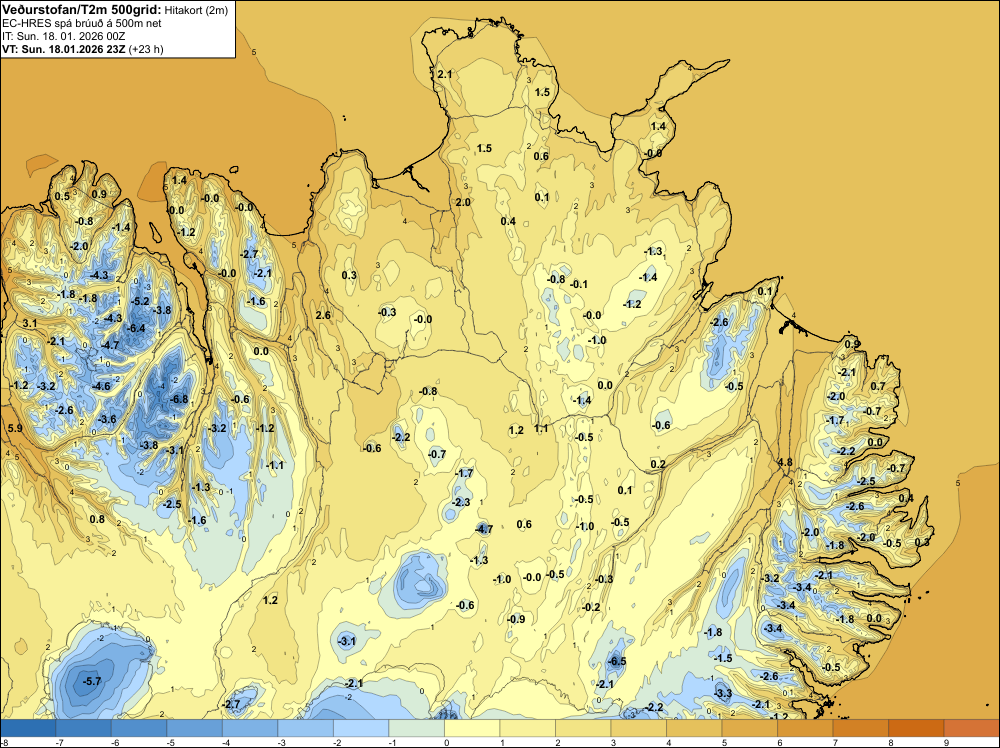1000x748 pixels.
Task: Click the legend swatch between 3 and 4
Action: (x=638, y=728)
